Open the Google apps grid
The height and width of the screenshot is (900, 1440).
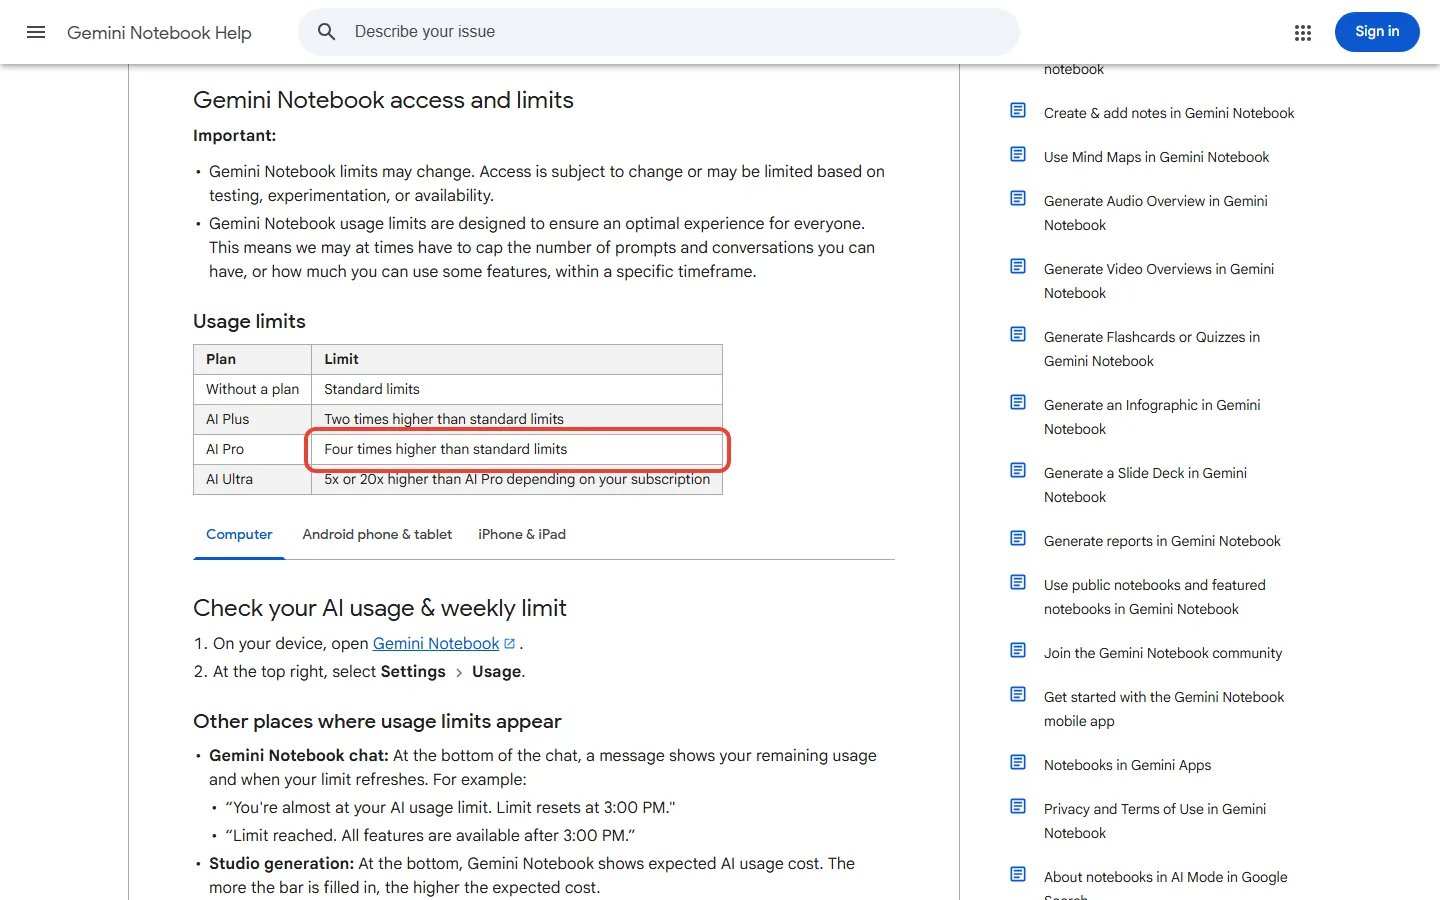1302,32
